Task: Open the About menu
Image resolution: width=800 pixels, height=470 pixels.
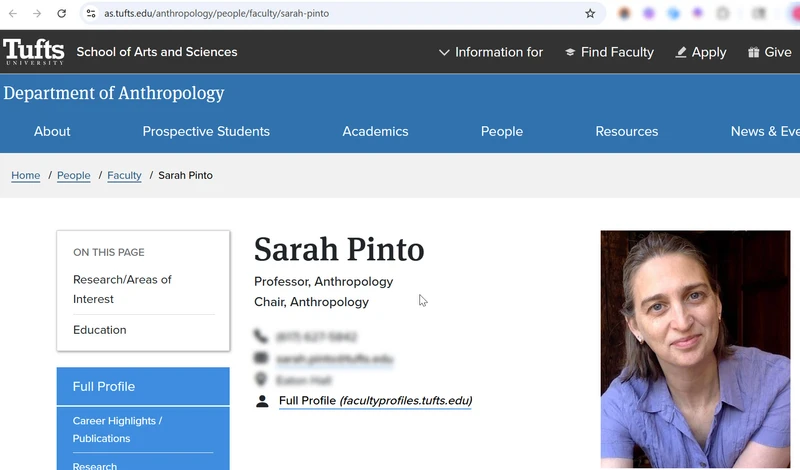Action: point(52,131)
